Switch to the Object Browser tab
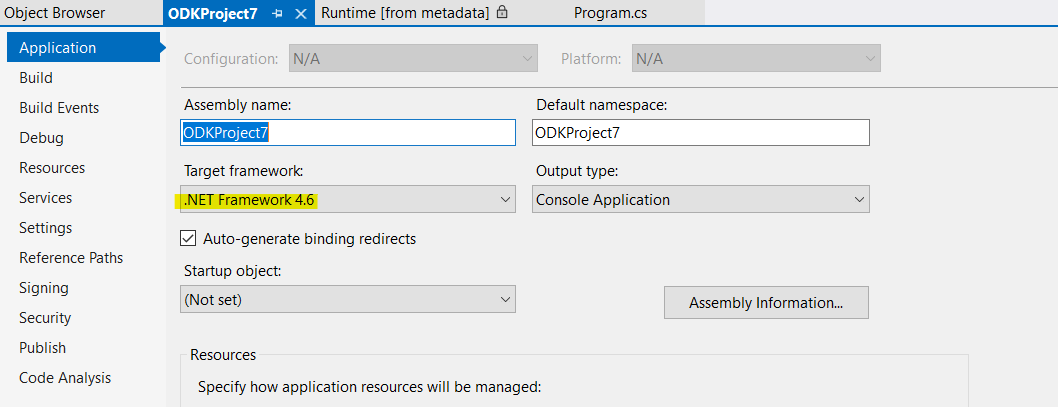1058x407 pixels. point(55,13)
